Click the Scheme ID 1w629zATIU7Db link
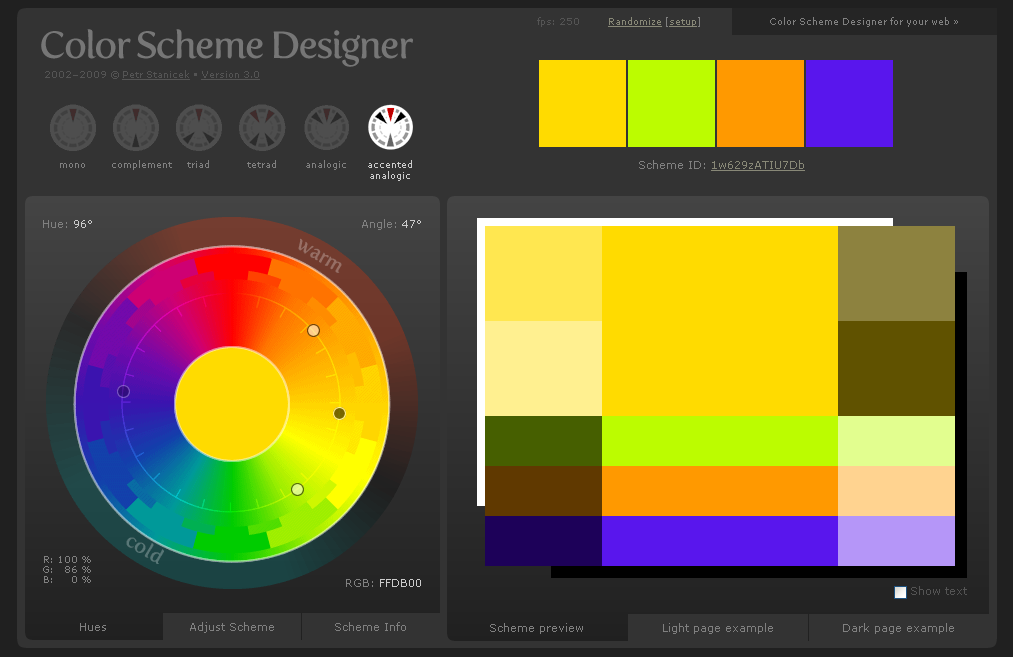Screen dimensions: 1013x657 pos(757,165)
